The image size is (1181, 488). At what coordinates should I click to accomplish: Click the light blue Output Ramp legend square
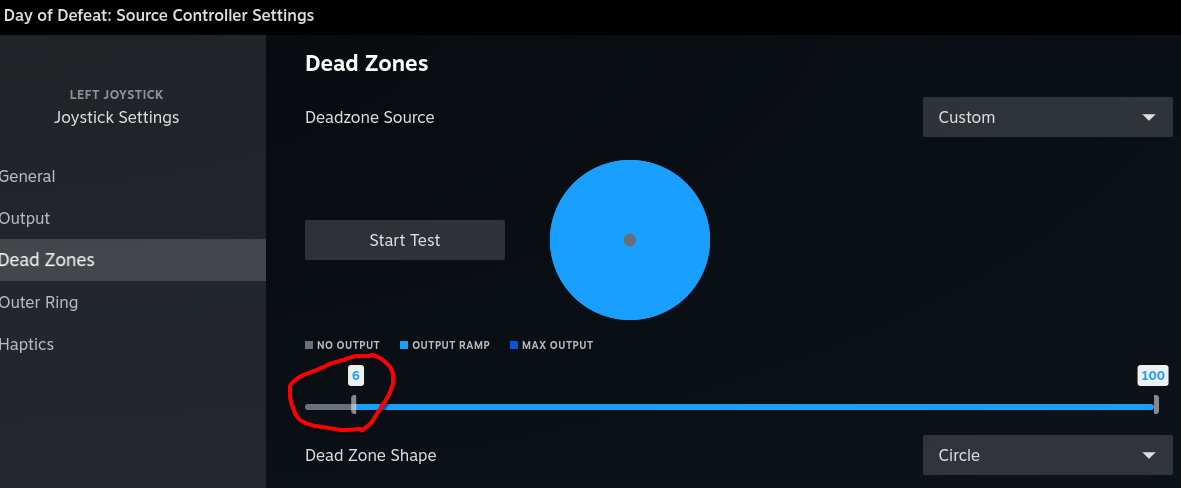tap(404, 345)
